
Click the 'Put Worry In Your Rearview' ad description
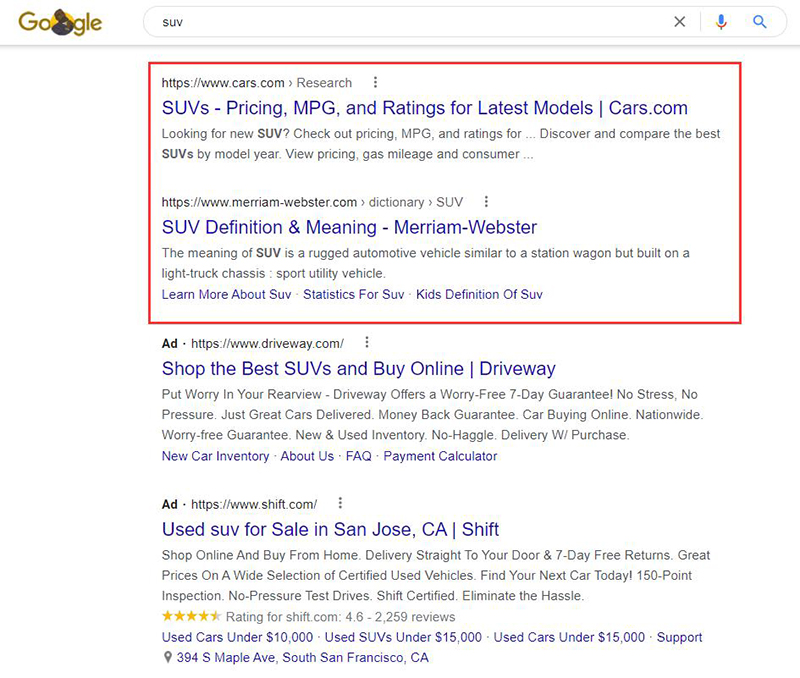(x=433, y=415)
